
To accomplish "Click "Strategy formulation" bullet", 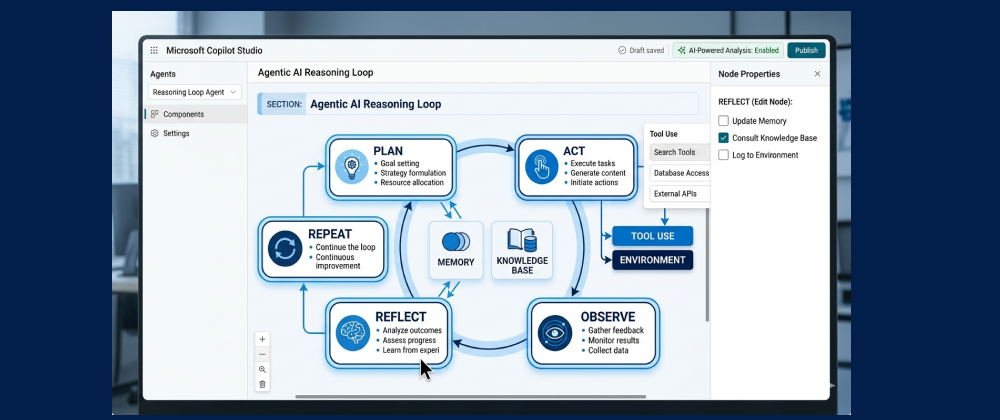I will 413,173.
